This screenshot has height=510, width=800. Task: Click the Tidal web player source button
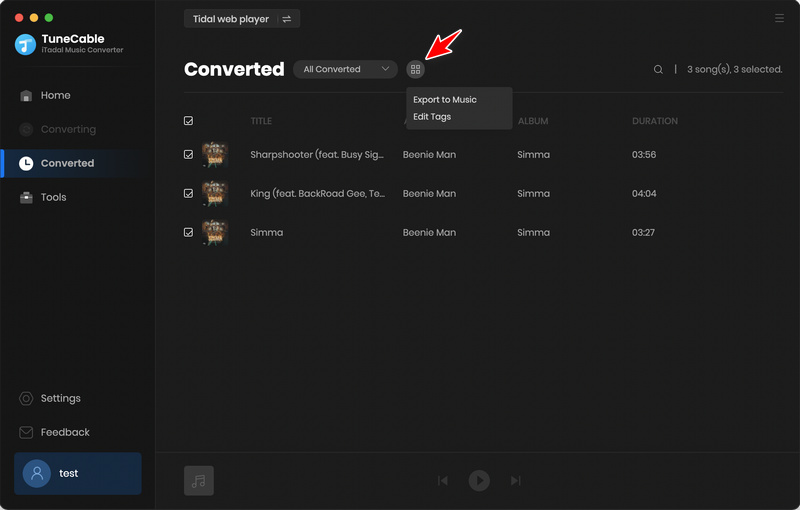click(x=242, y=19)
